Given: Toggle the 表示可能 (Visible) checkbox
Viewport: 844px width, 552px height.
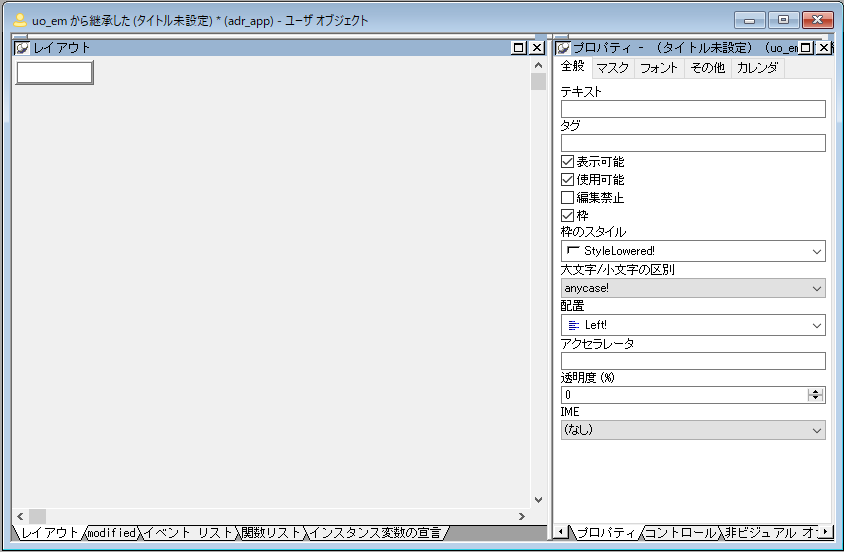Looking at the screenshot, I should (x=568, y=162).
